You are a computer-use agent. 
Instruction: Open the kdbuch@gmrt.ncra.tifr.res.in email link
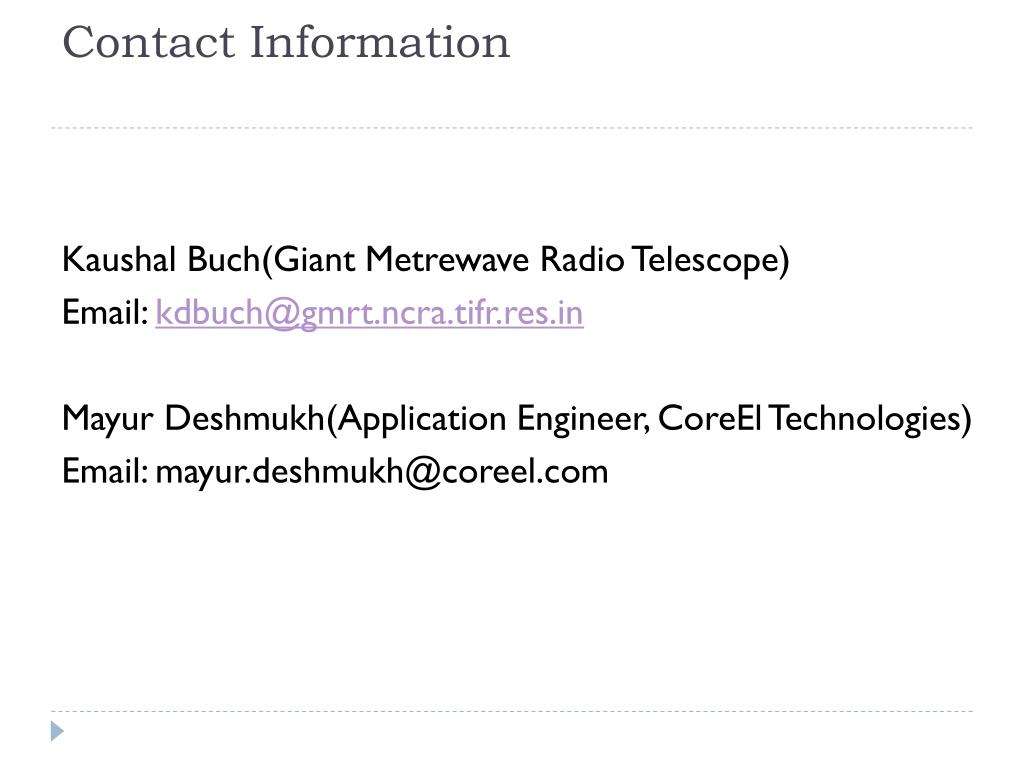369,313
